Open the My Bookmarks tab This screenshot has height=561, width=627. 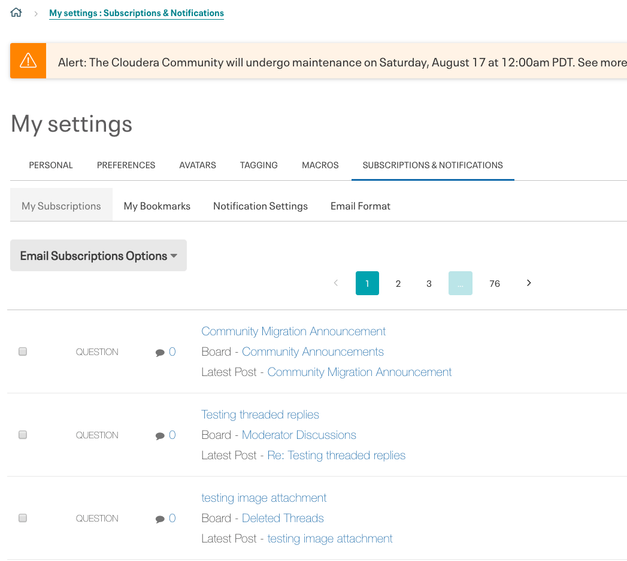pos(157,206)
